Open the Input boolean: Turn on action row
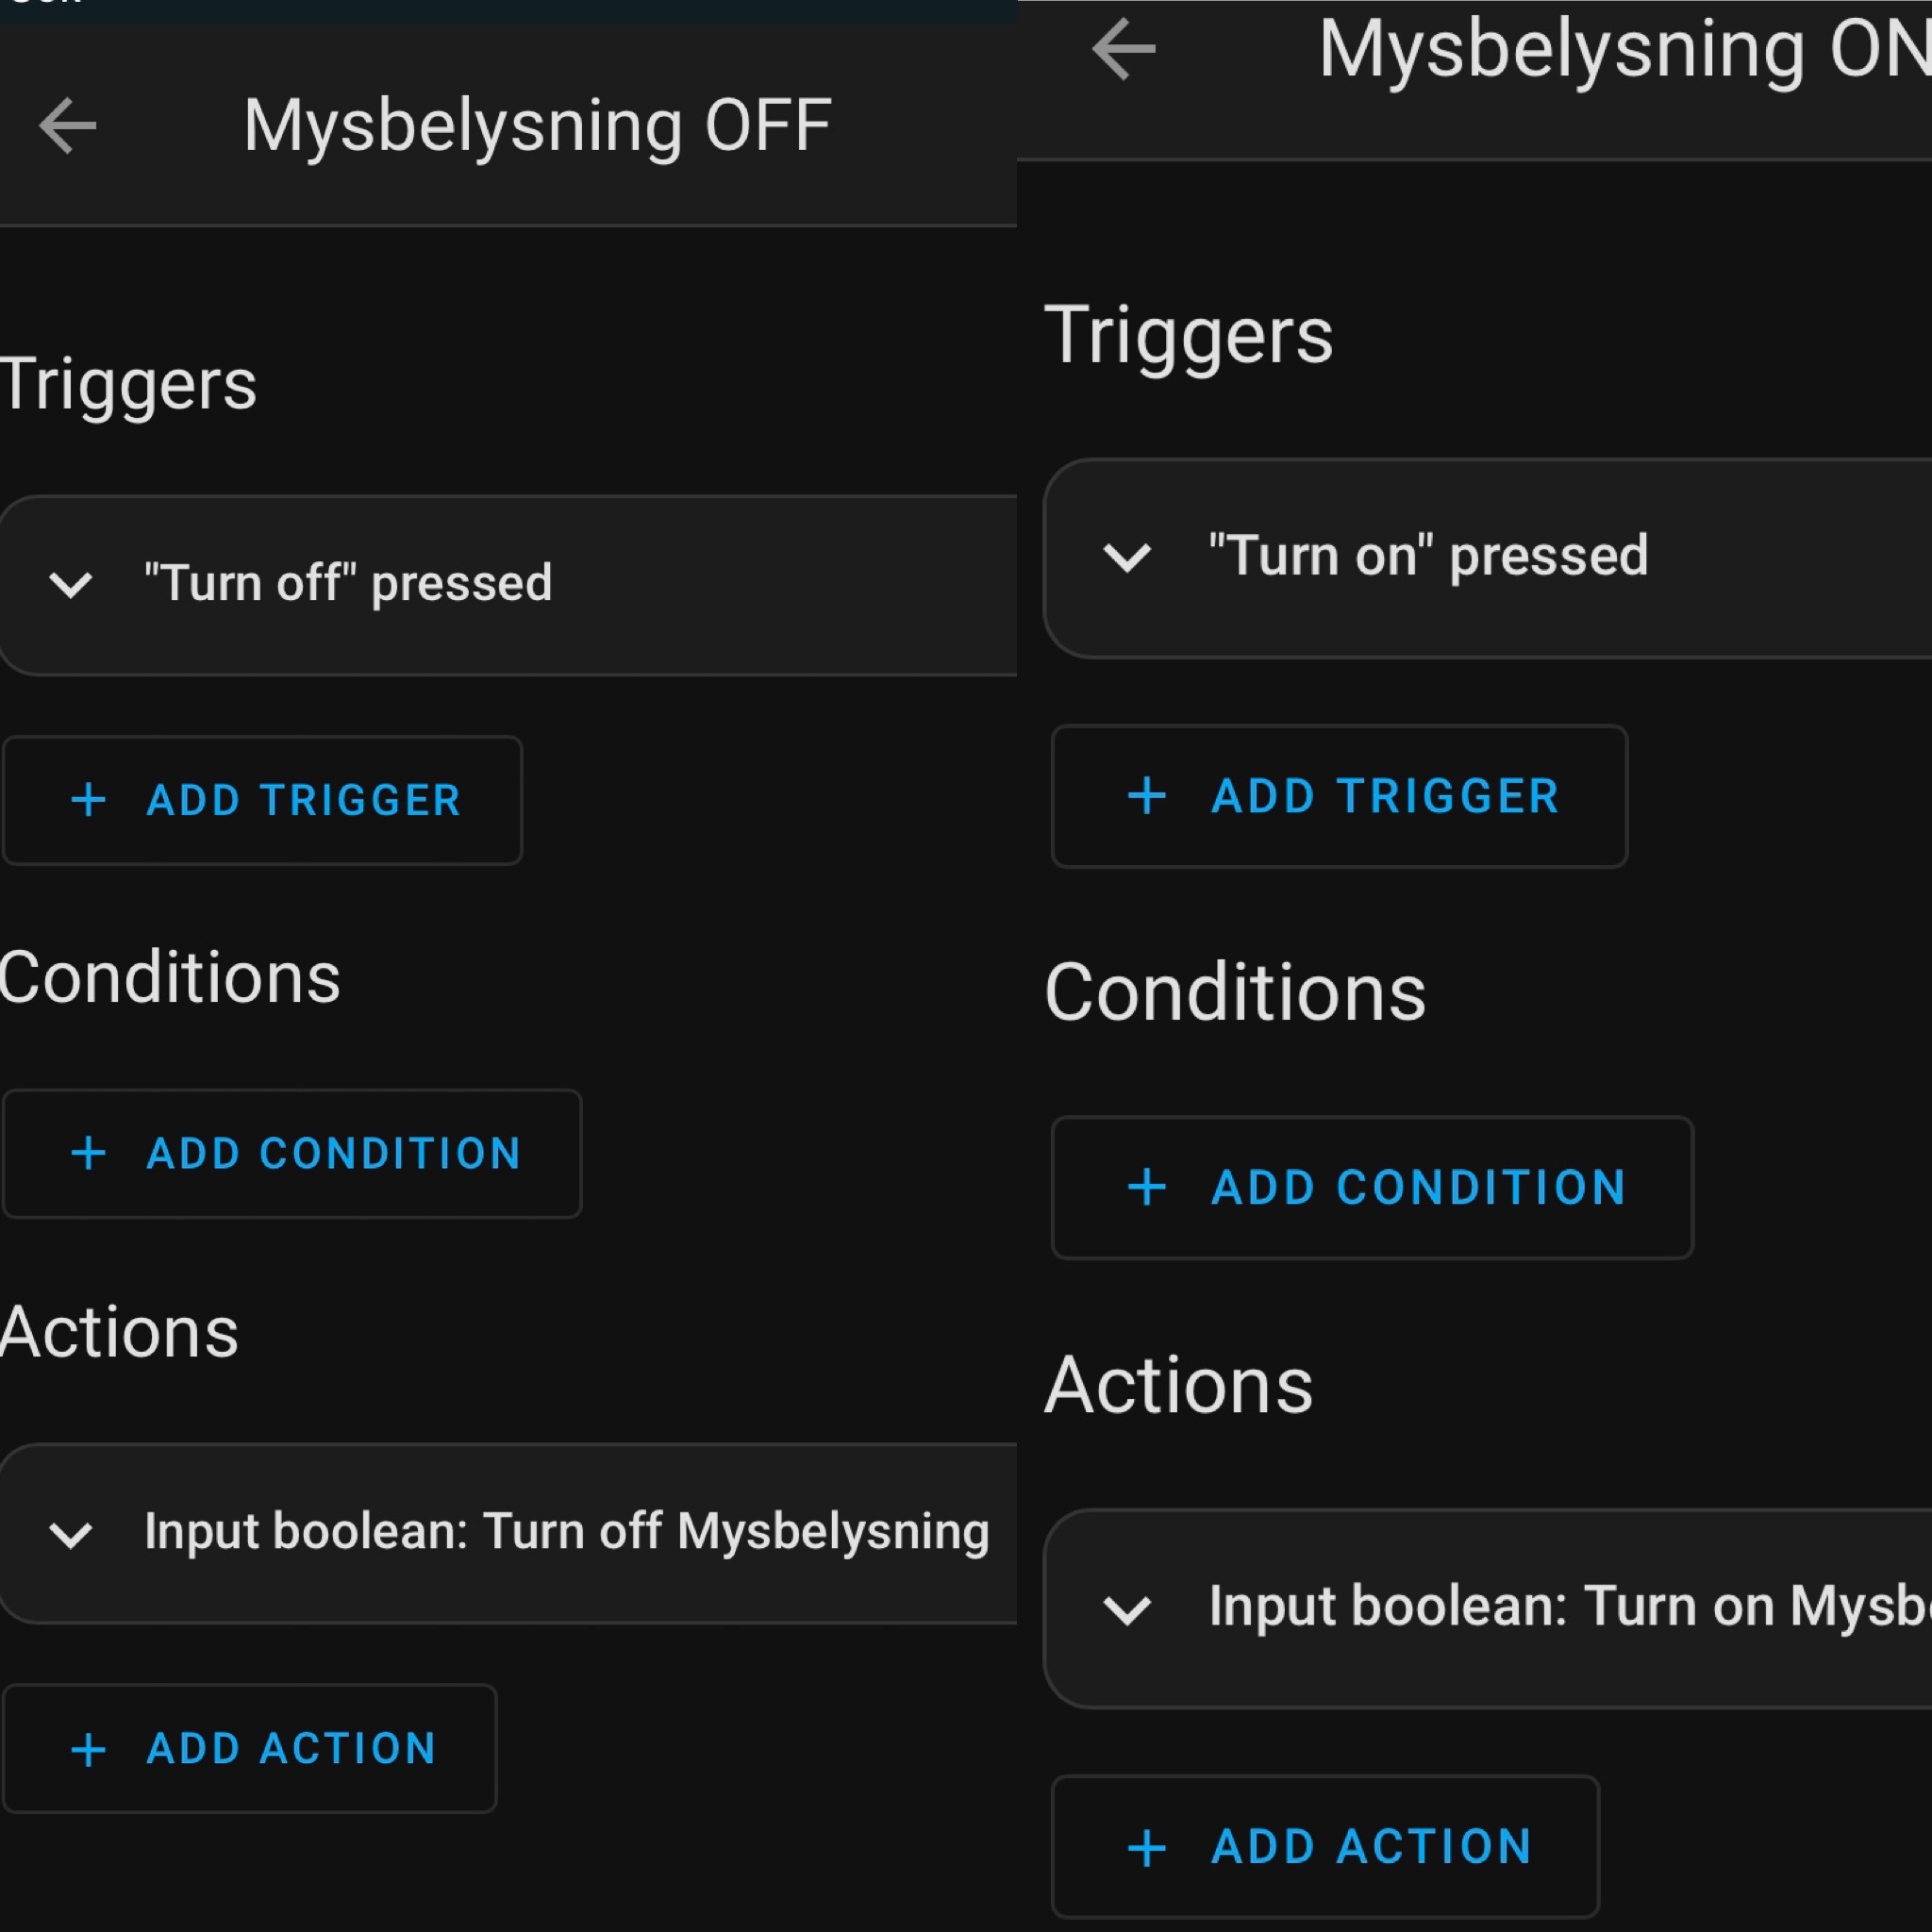Viewport: 1932px width, 1932px height. tap(1560, 1608)
